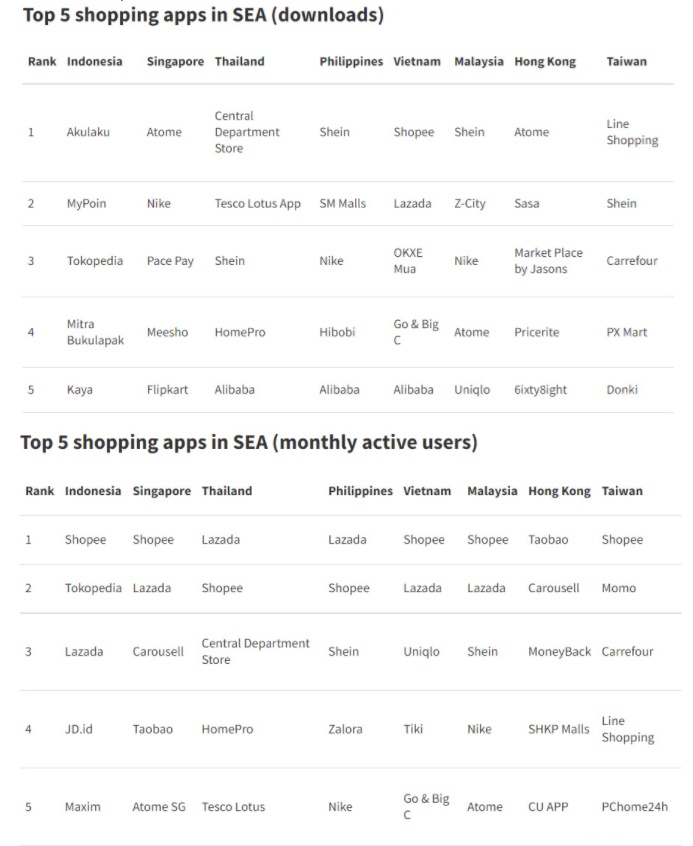Click the OKXE Mua cell under Vietnam

408,261
